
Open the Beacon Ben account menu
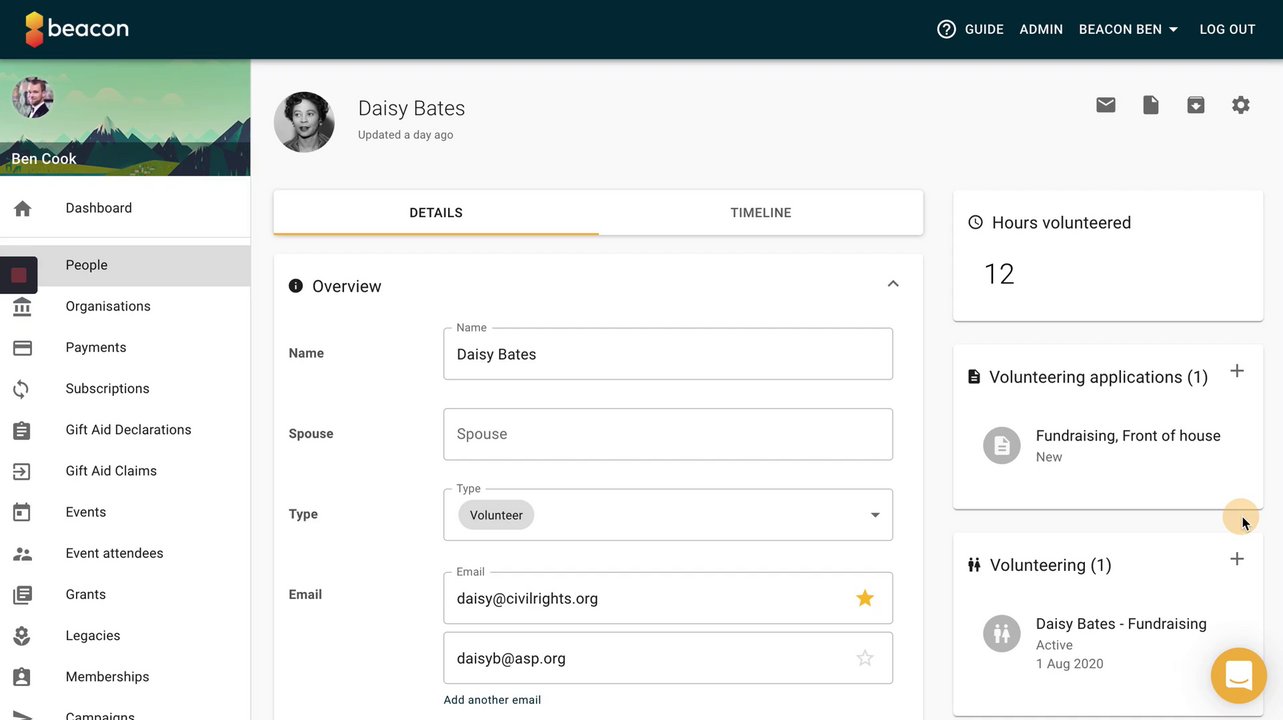pos(1128,29)
